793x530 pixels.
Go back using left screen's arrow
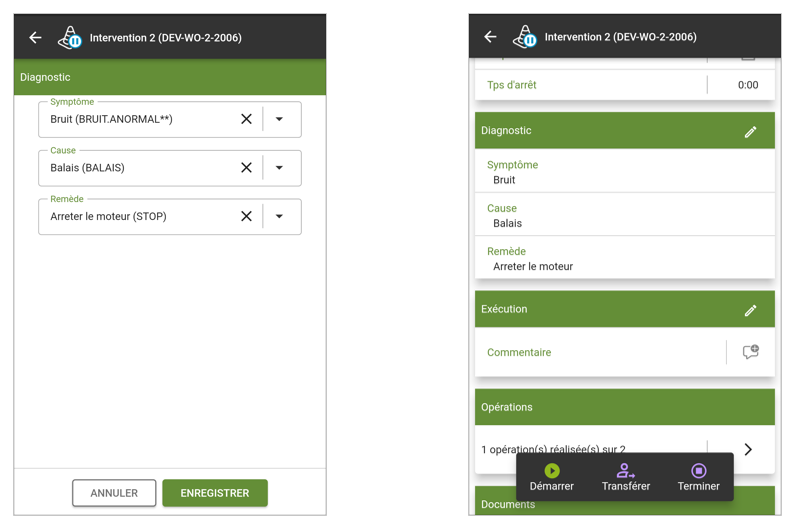35,37
